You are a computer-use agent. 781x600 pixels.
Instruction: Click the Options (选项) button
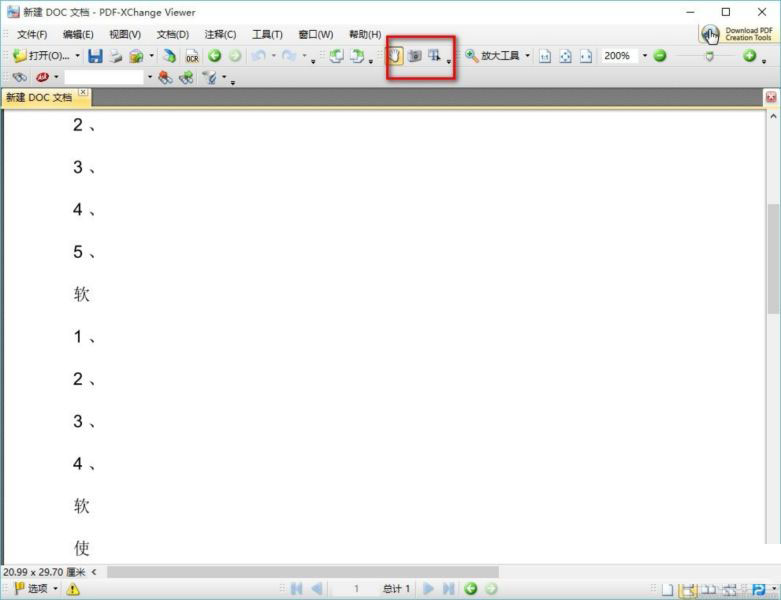[x=31, y=589]
